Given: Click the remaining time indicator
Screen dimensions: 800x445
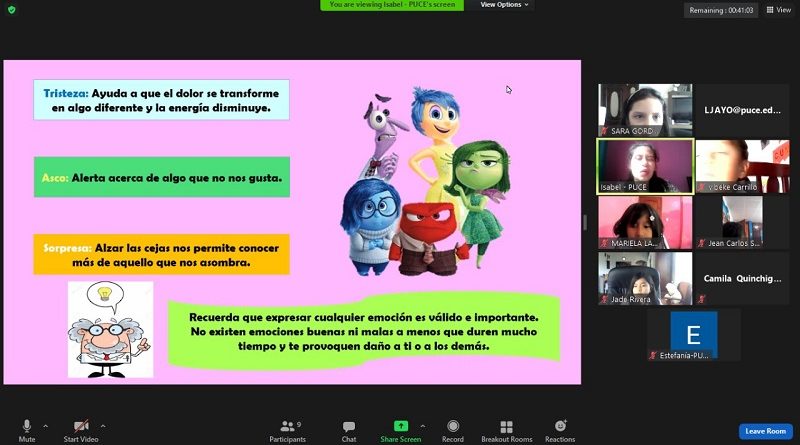Looking at the screenshot, I should point(721,10).
